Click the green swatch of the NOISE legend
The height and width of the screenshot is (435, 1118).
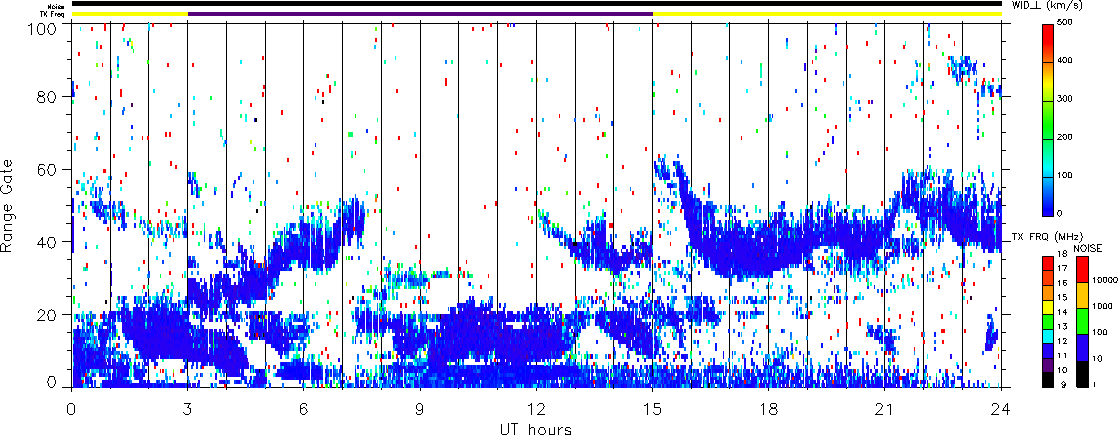point(1082,321)
